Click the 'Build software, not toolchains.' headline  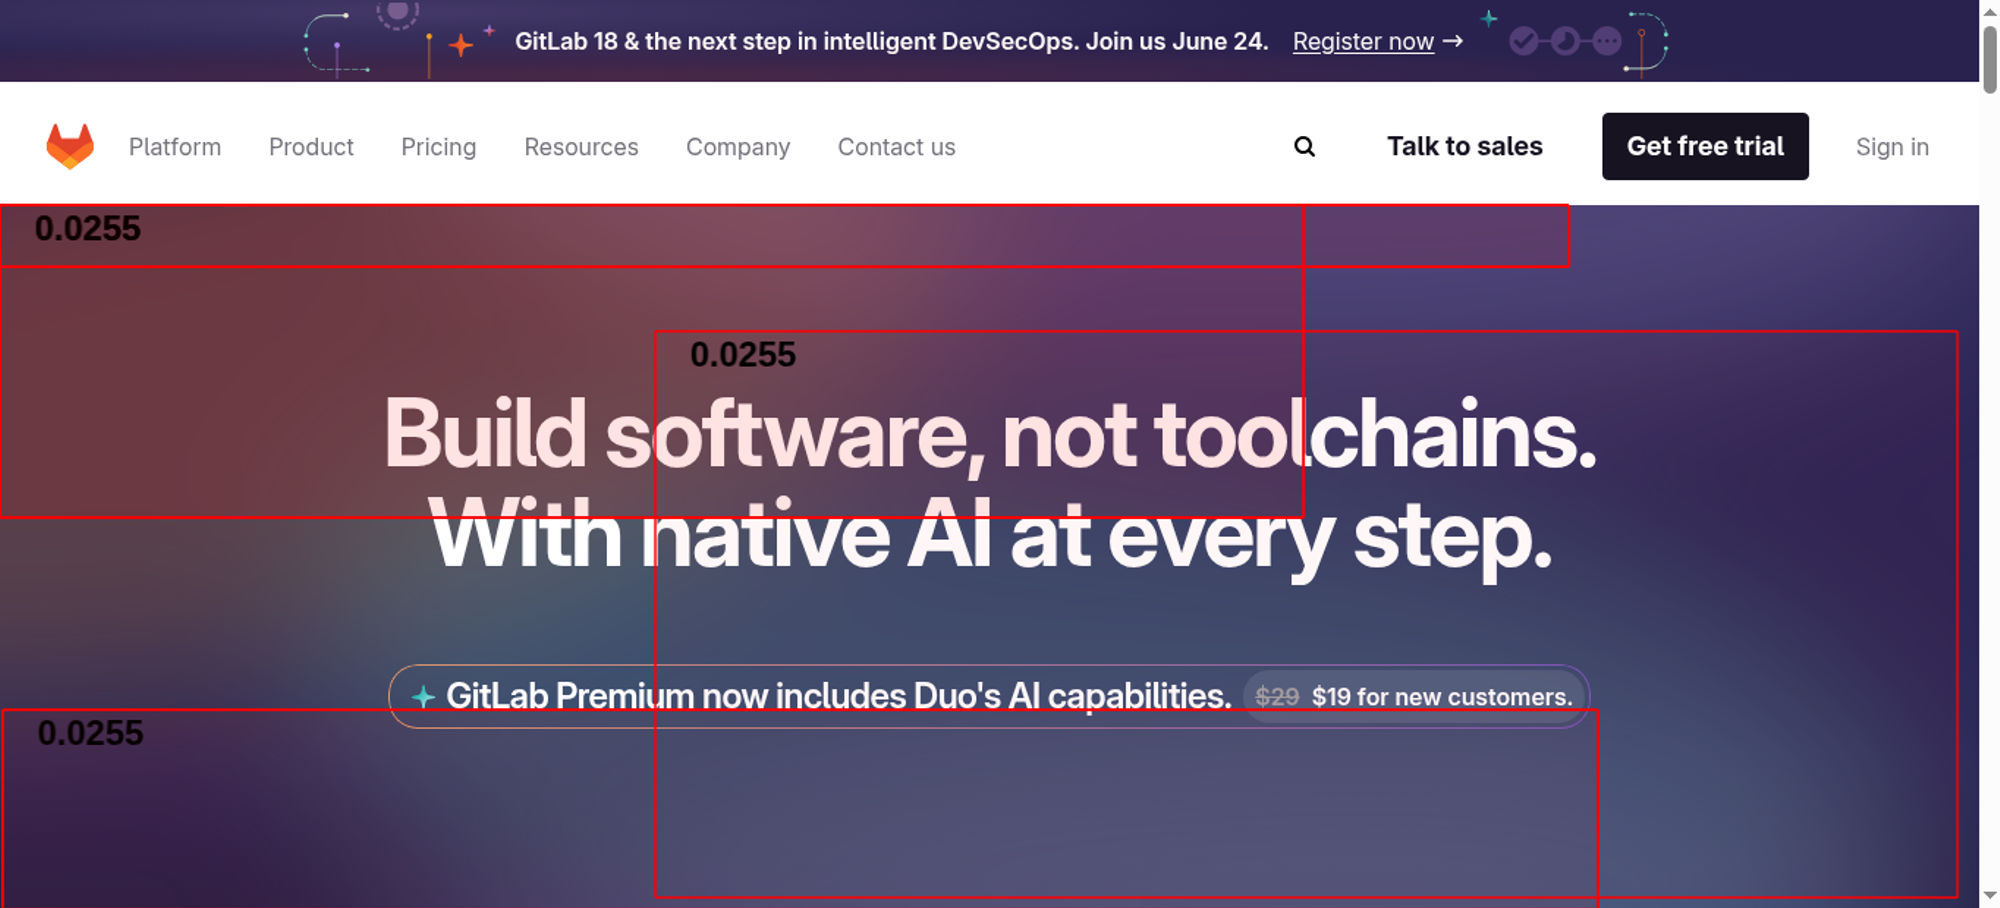(990, 434)
